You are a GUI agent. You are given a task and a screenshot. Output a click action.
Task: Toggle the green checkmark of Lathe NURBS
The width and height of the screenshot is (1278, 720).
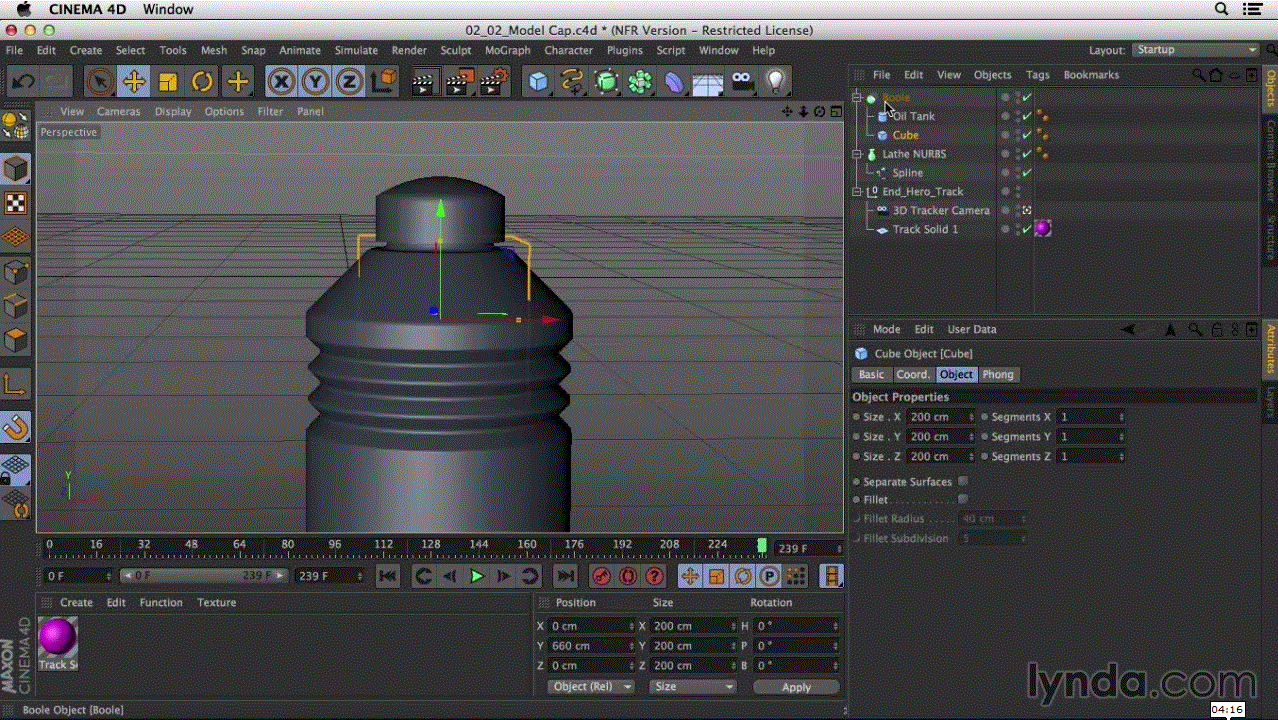click(x=1027, y=154)
